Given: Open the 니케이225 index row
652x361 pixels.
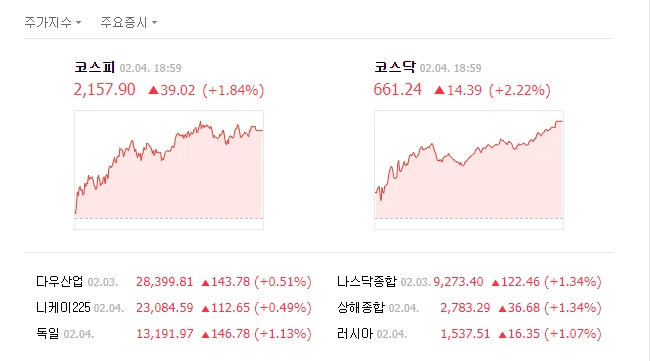Looking at the screenshot, I should pyautogui.click(x=174, y=308).
